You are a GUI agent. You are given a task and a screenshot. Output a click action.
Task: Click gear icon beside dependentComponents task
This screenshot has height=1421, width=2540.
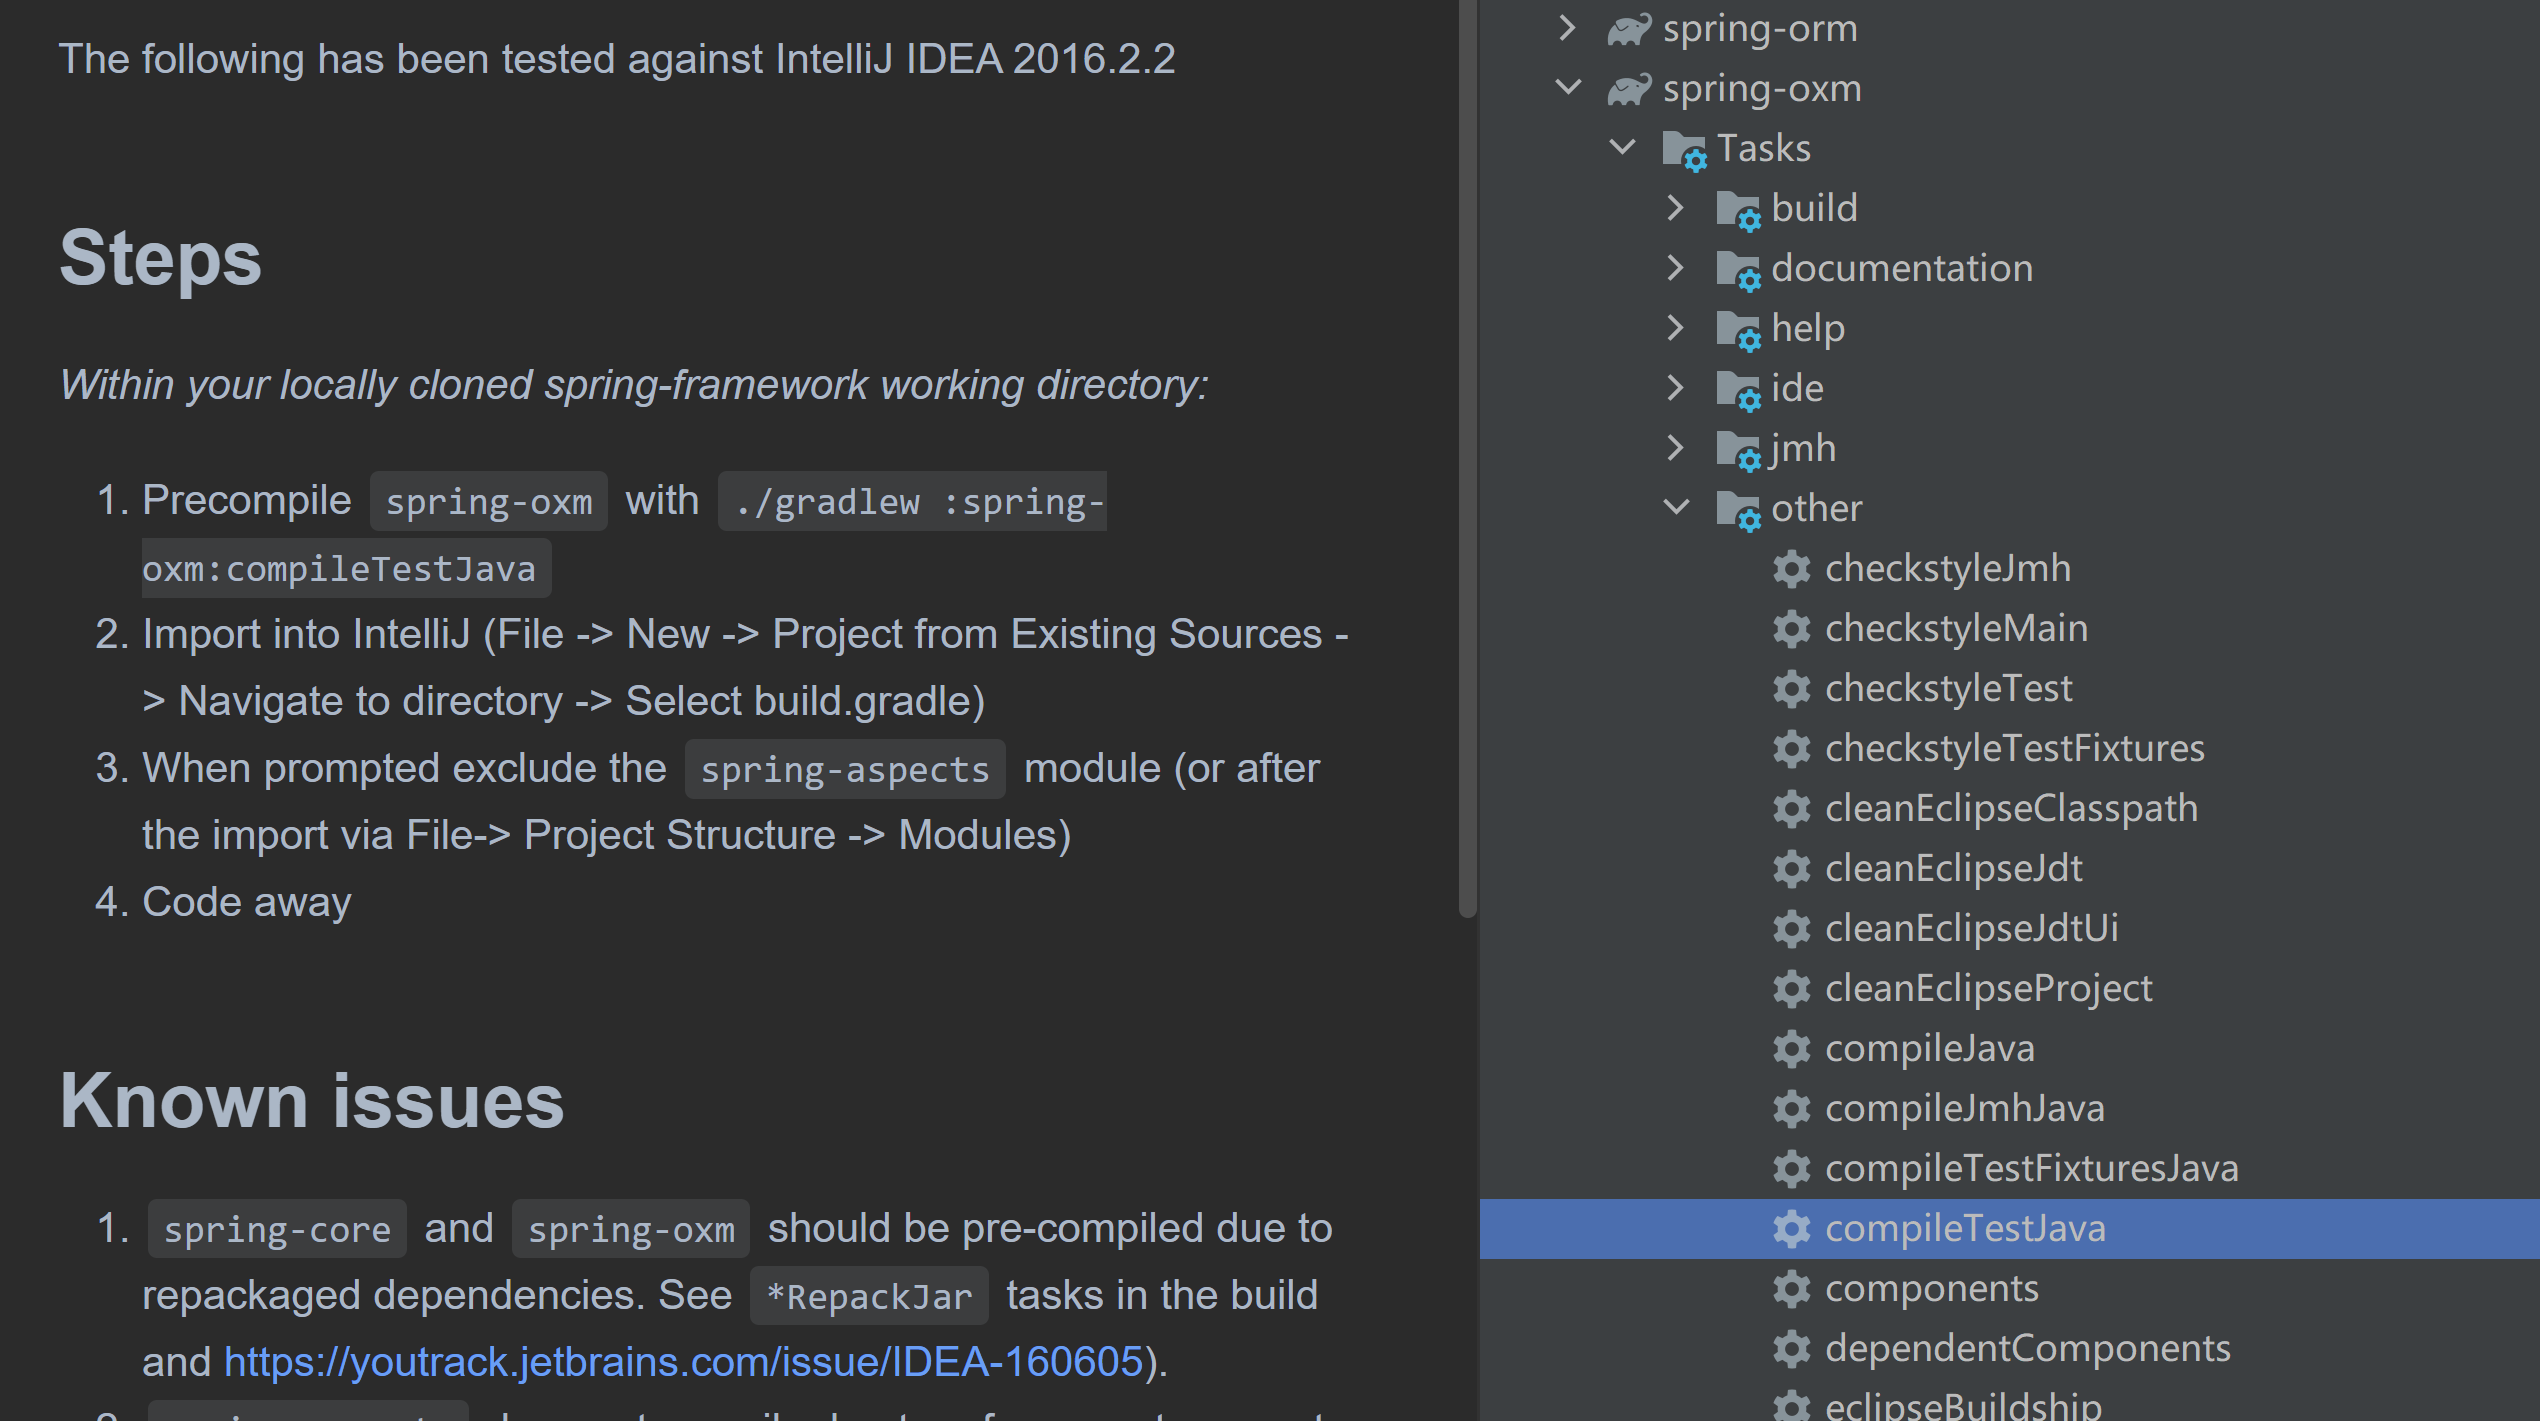1792,1349
